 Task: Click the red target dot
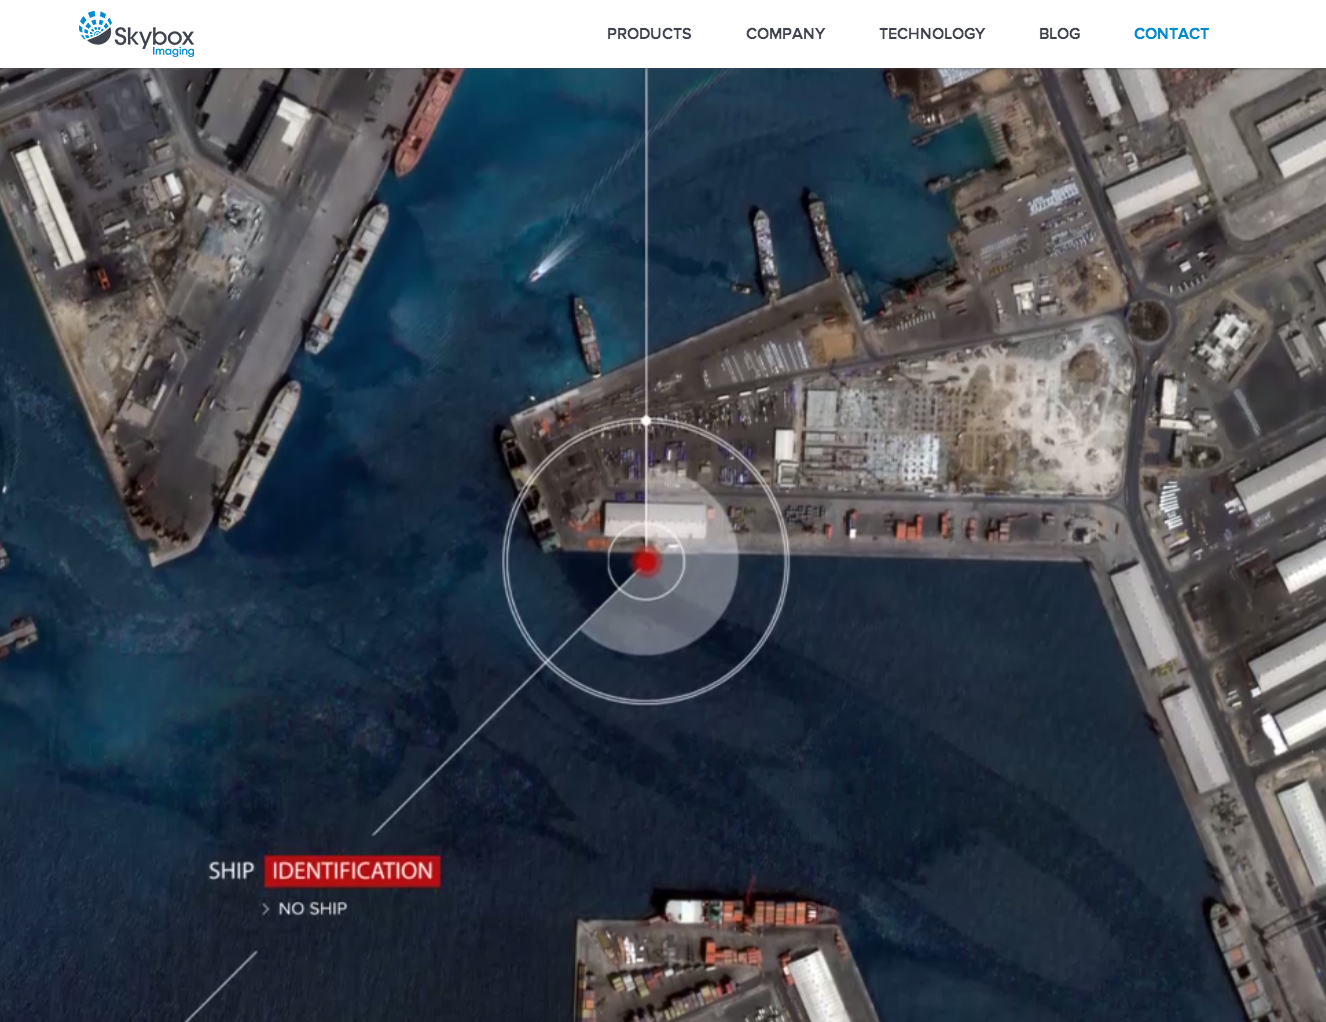[x=646, y=562]
